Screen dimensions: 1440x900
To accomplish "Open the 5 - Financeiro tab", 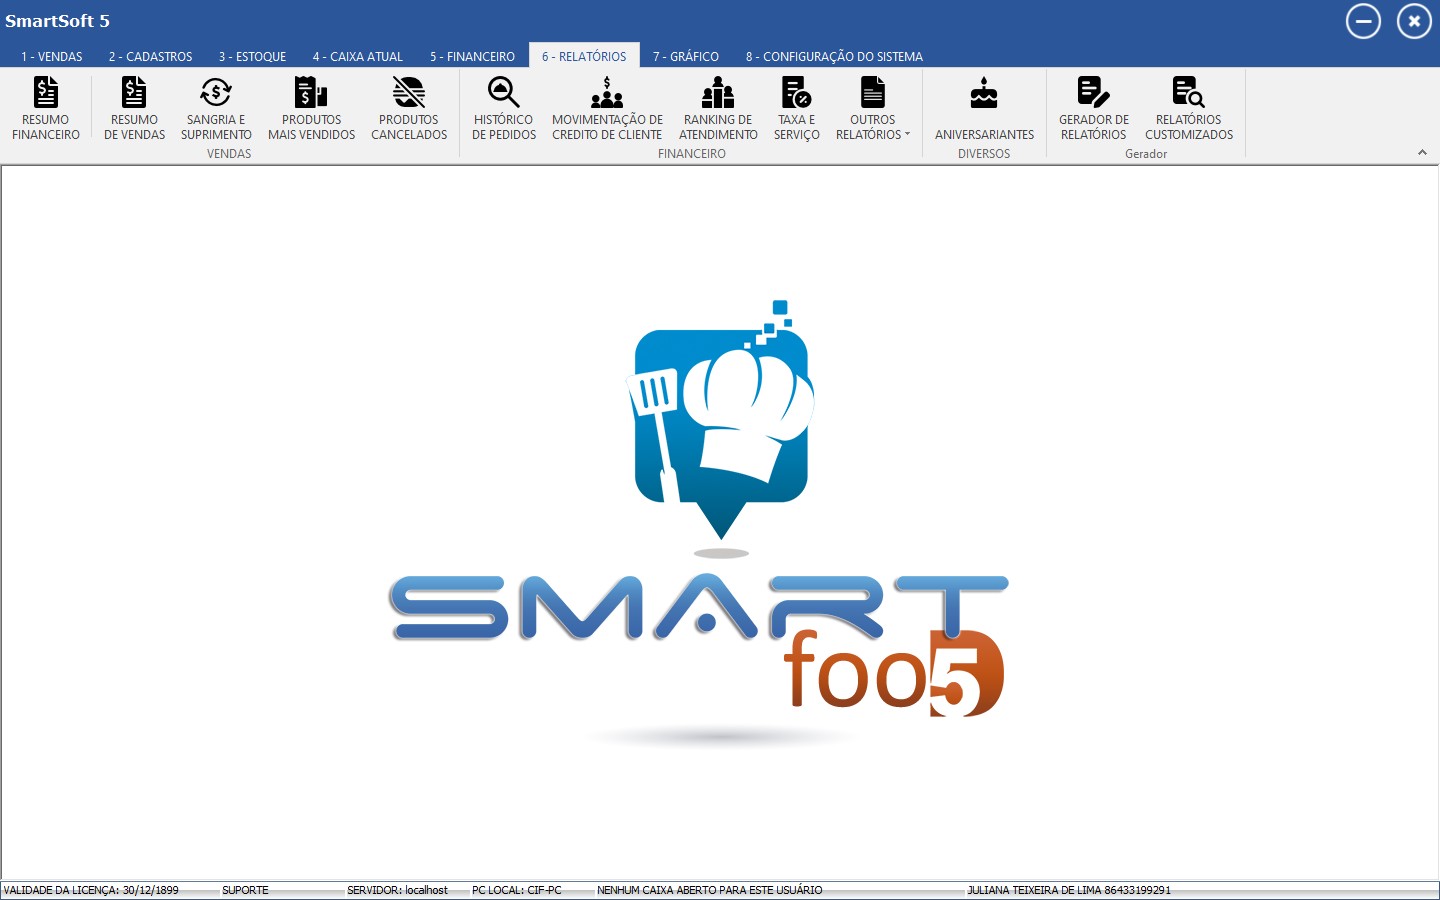I will coord(472,57).
